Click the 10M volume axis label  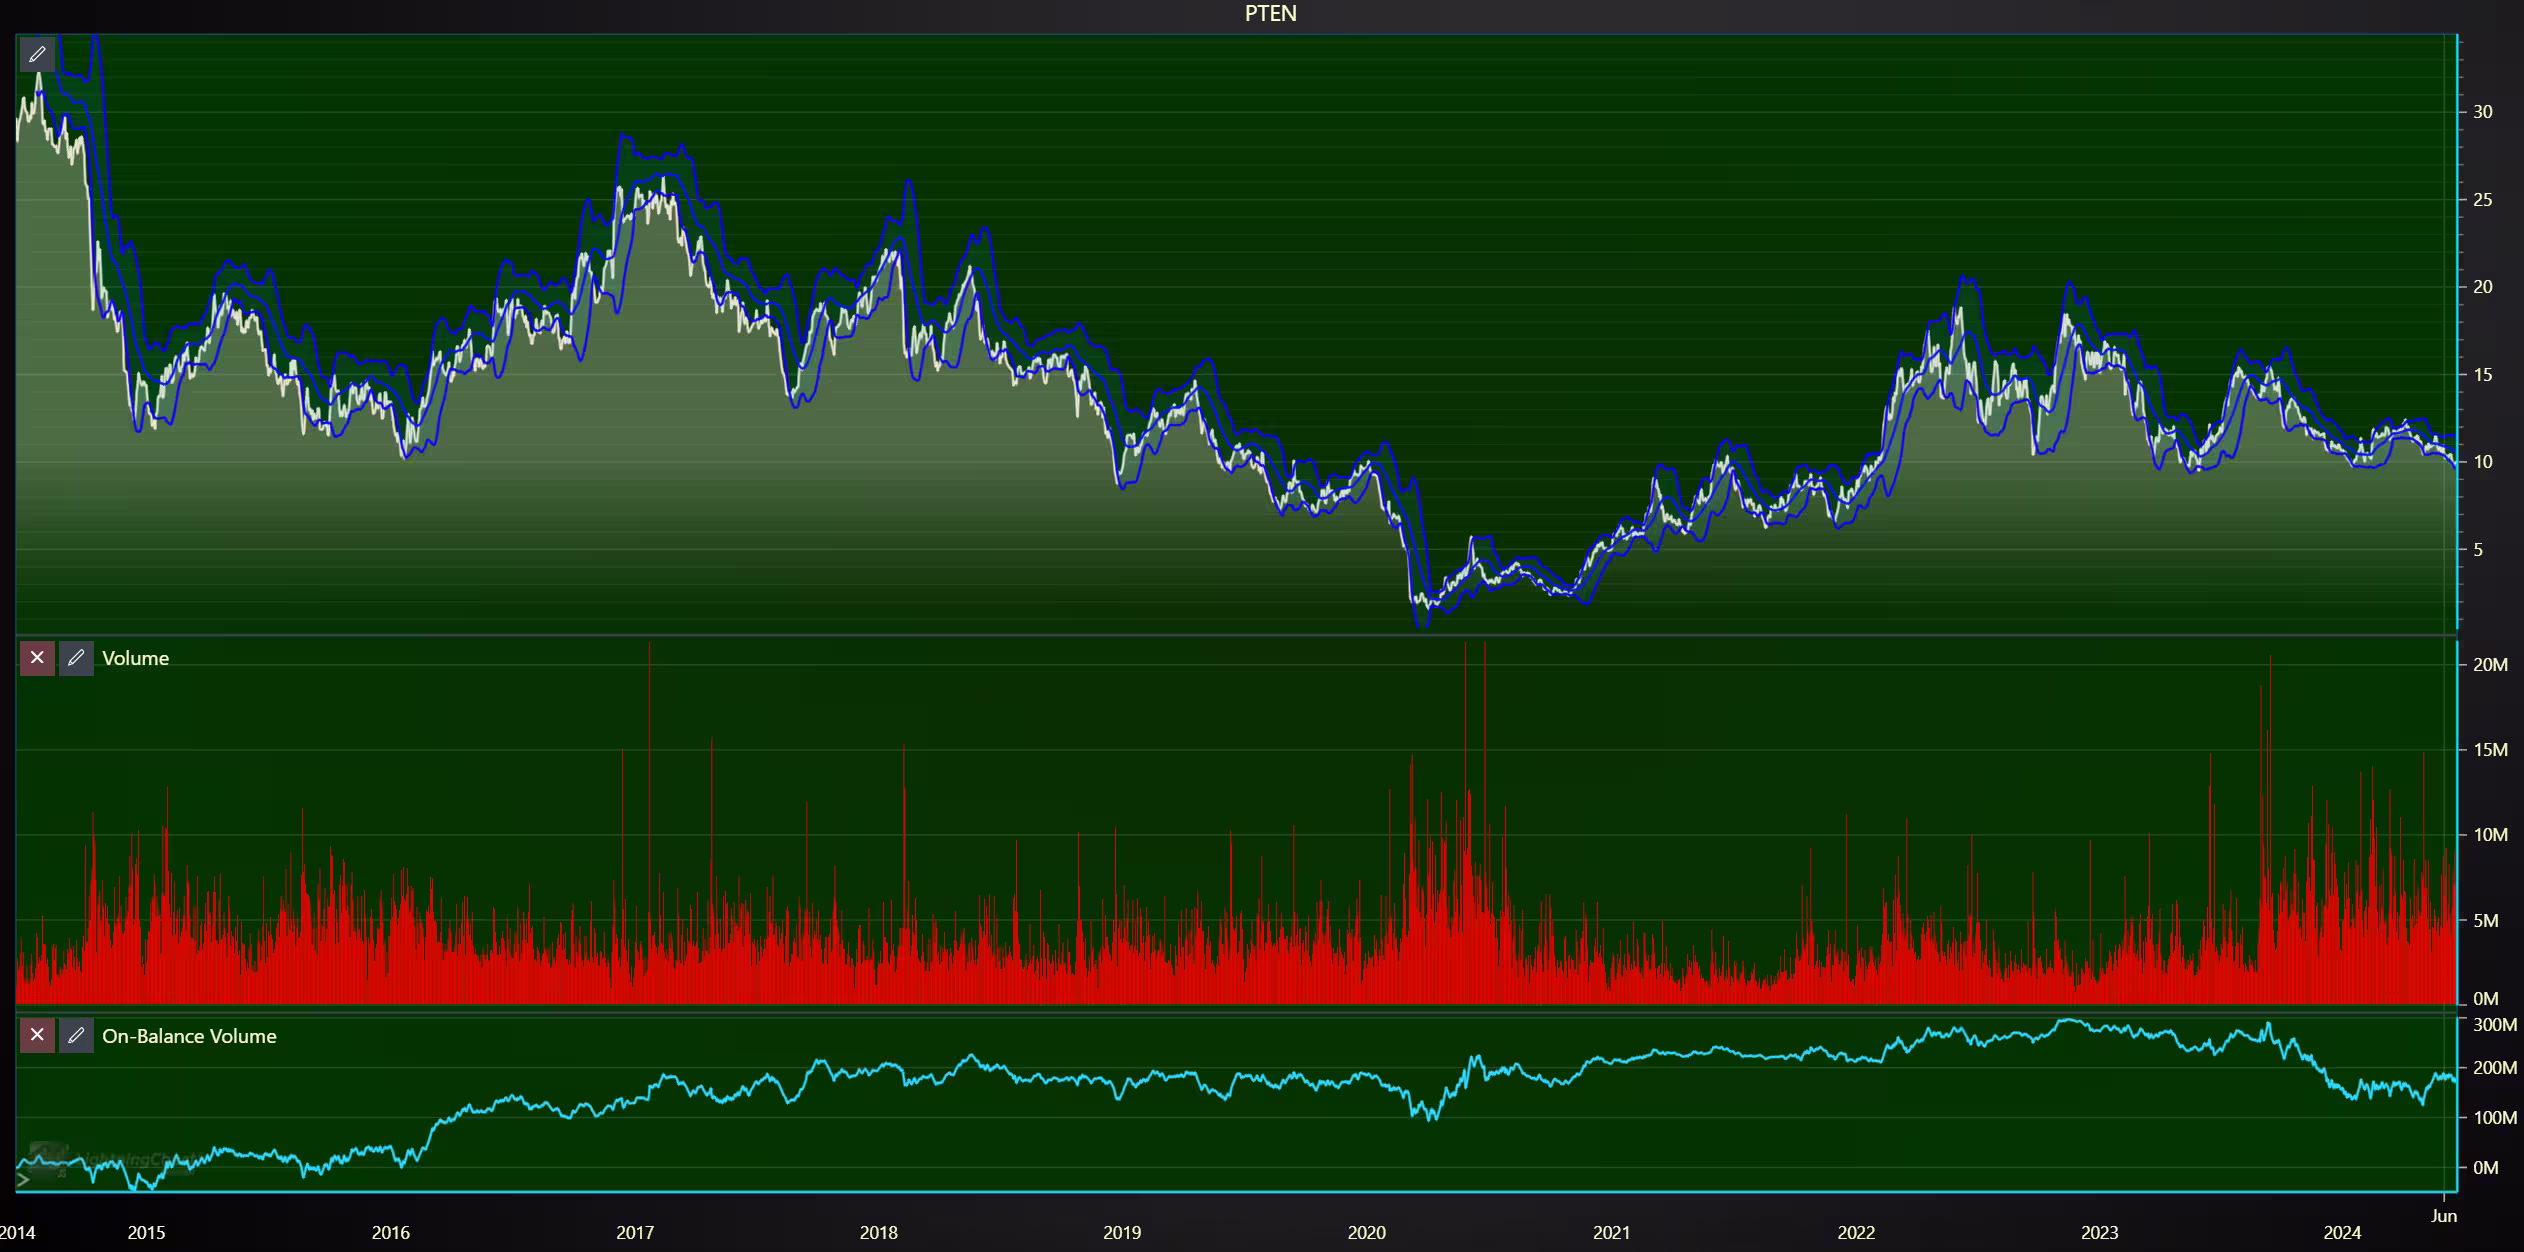point(2490,835)
